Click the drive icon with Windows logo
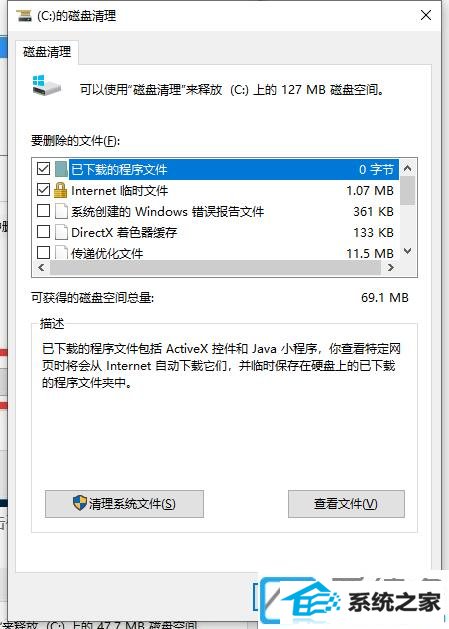Screen dimensions: 449x629 click(x=46, y=85)
